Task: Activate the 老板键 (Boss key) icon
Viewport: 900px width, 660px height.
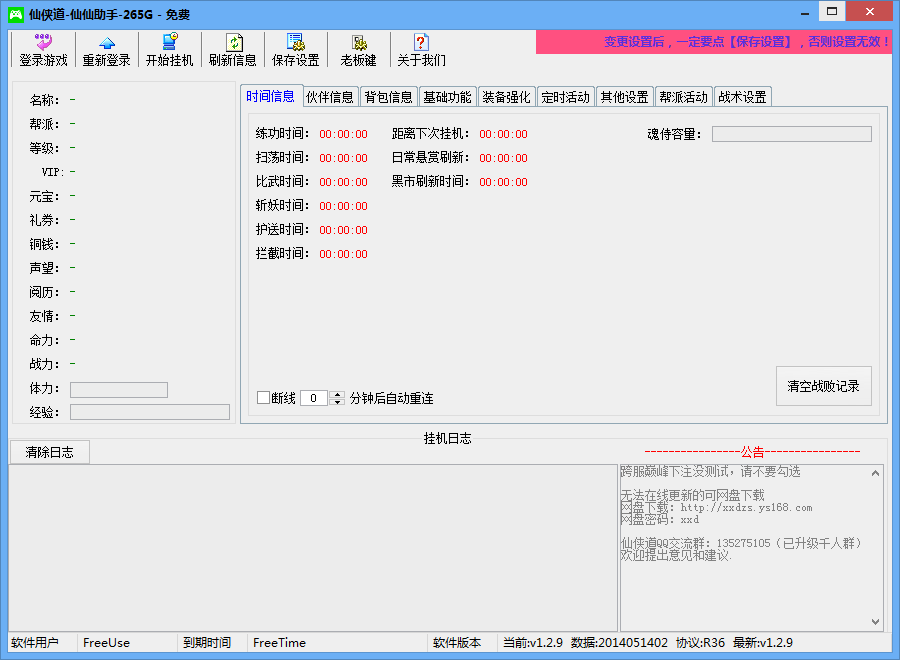Action: tap(356, 48)
